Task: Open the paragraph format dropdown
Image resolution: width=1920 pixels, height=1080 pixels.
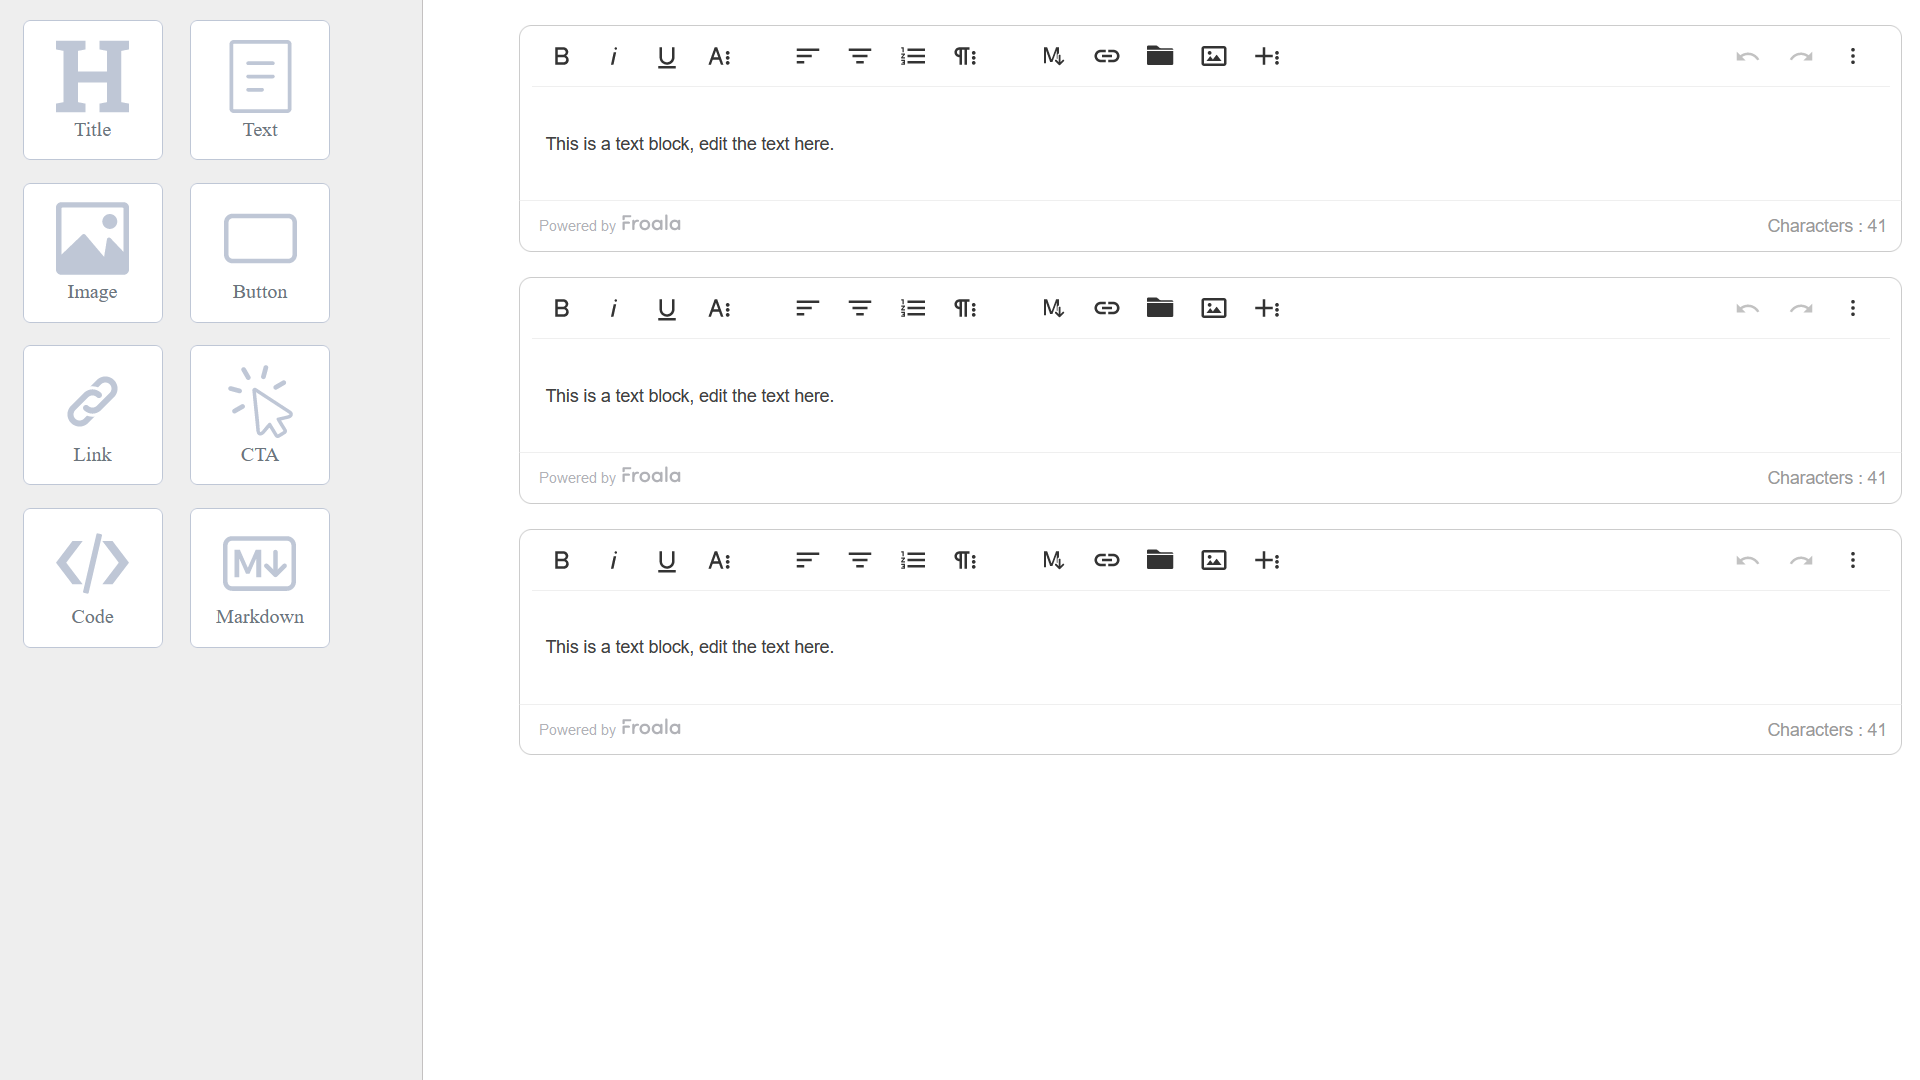Action: tap(964, 56)
